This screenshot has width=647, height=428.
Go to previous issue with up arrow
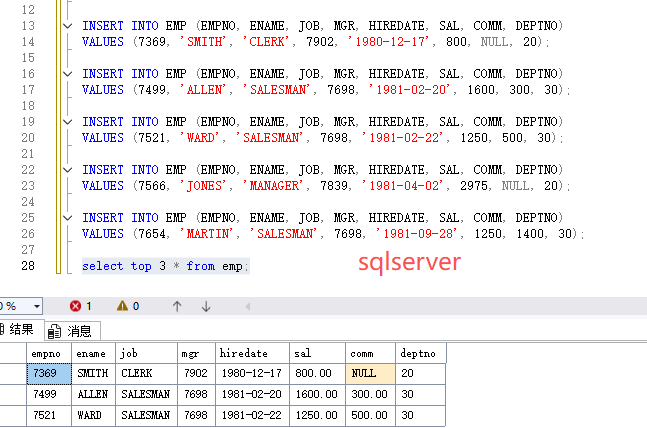pos(177,306)
